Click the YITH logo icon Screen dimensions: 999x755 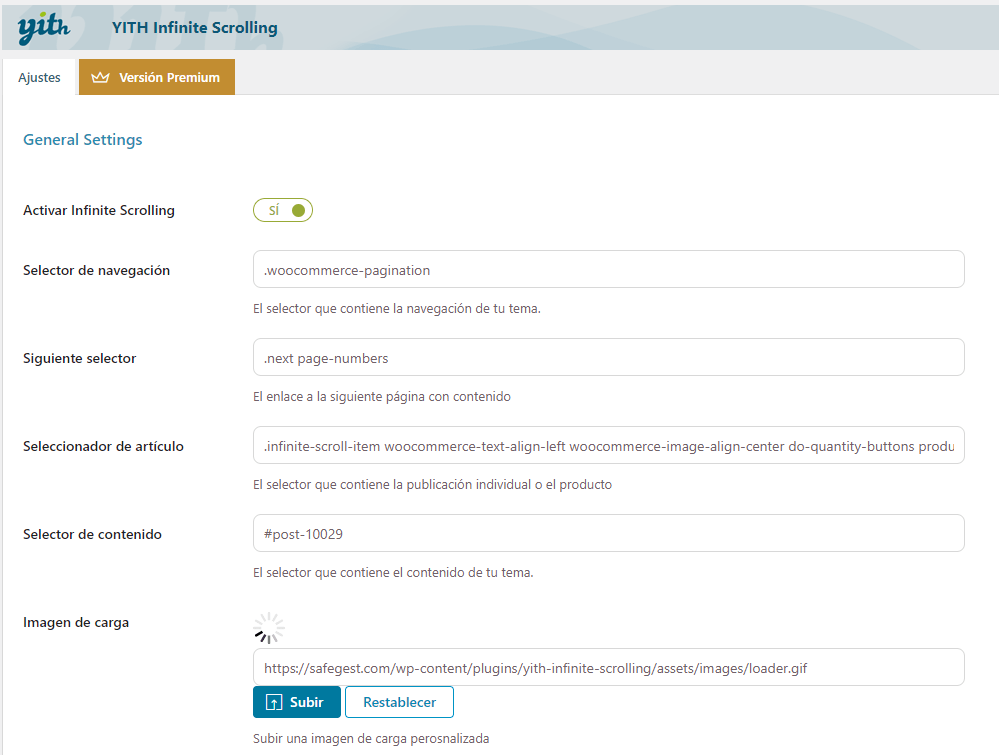click(43, 28)
